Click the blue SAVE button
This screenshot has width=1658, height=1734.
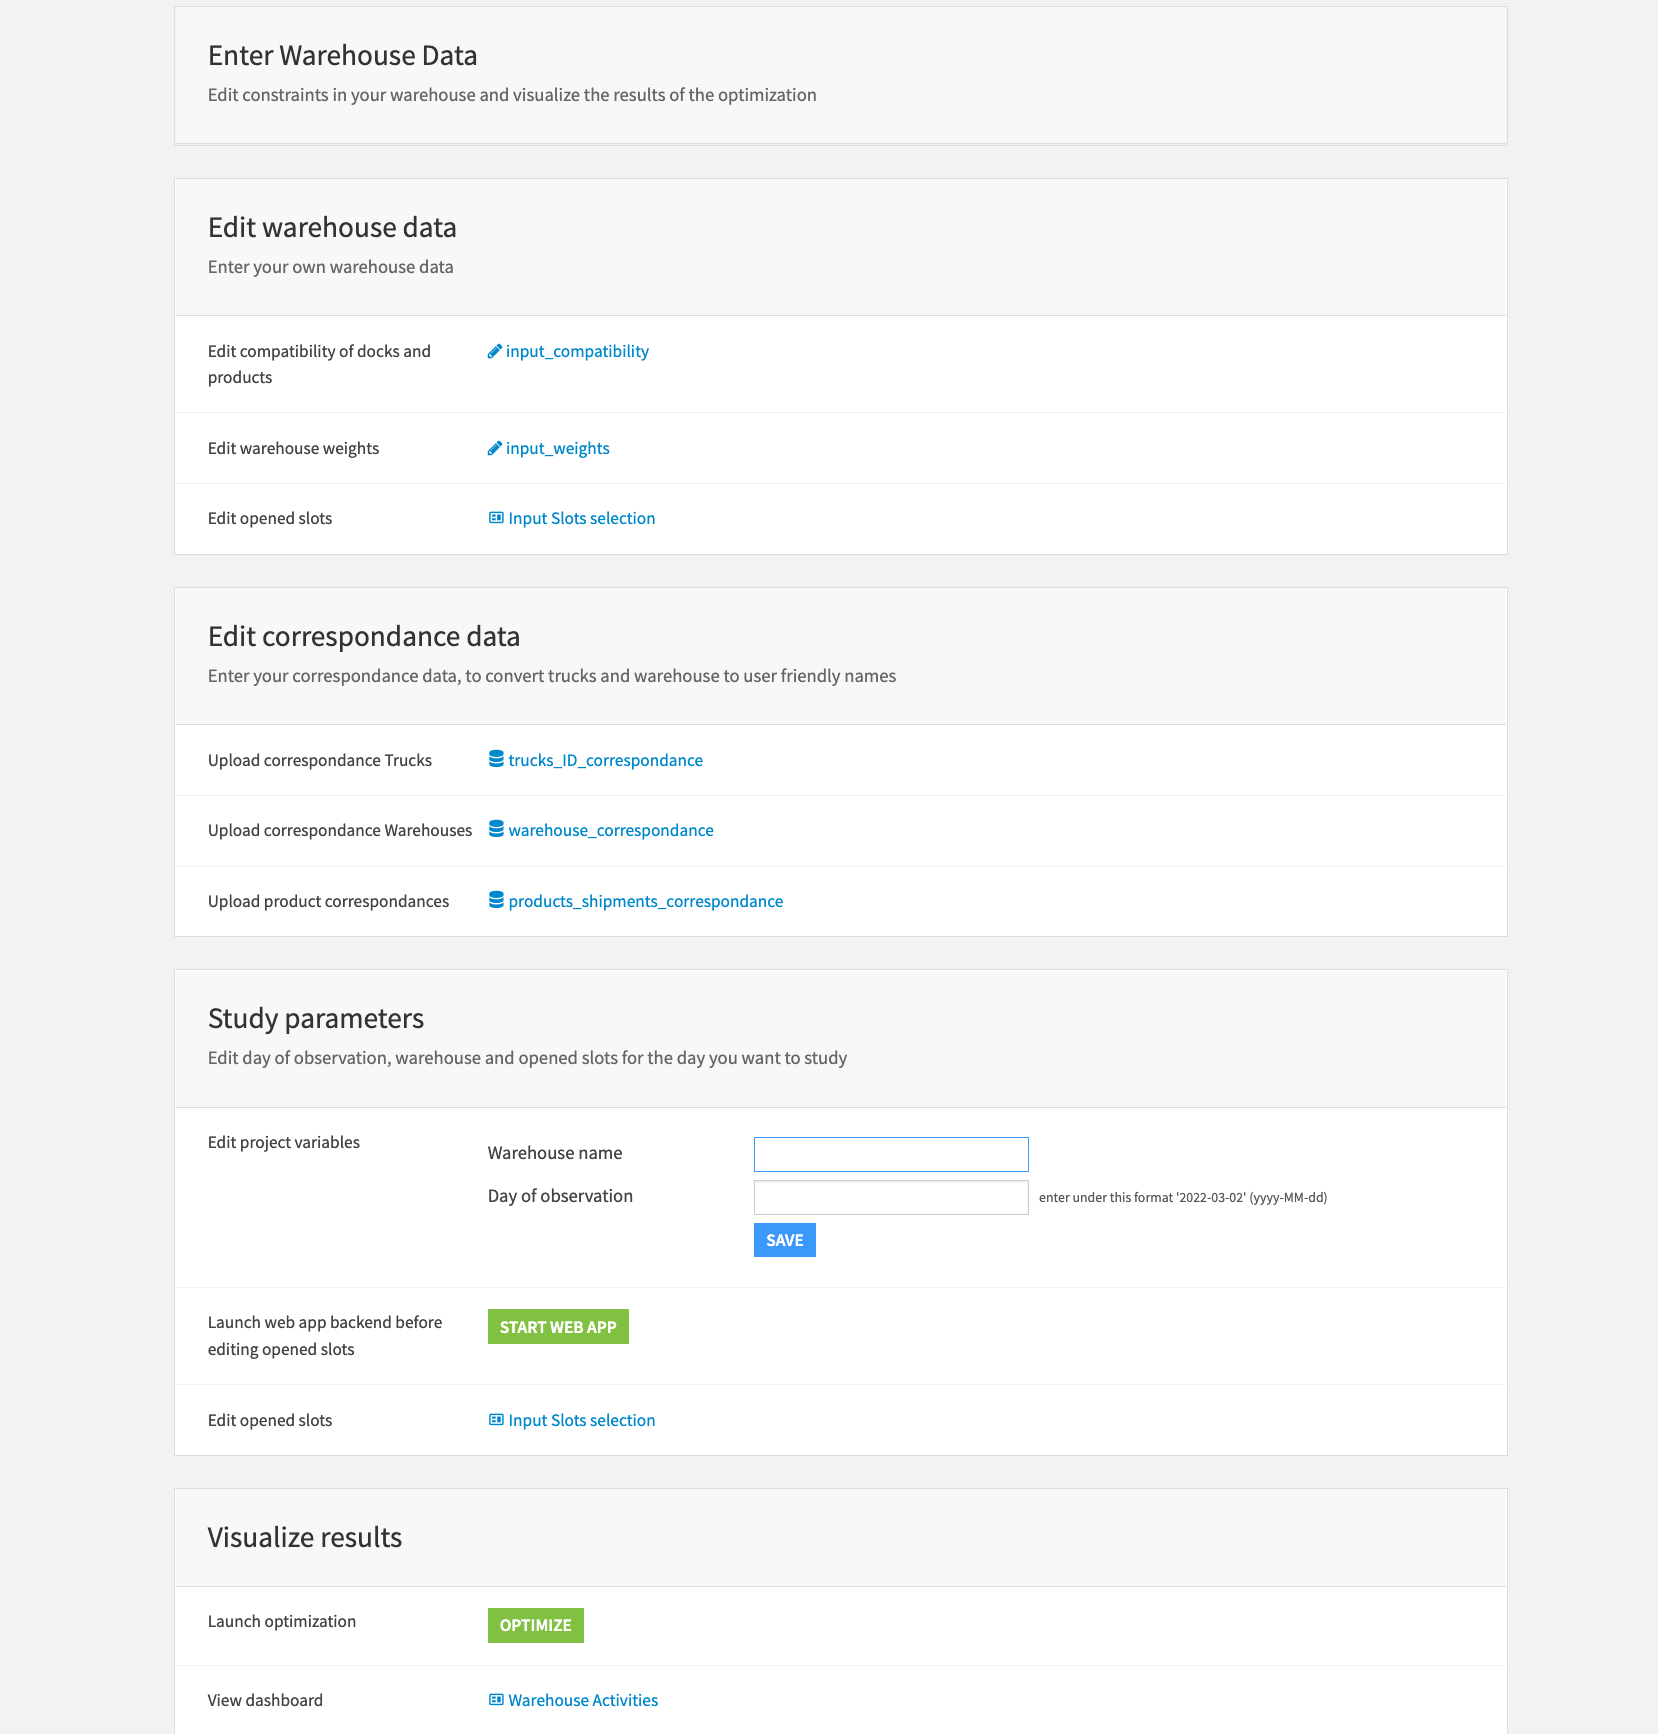[785, 1240]
